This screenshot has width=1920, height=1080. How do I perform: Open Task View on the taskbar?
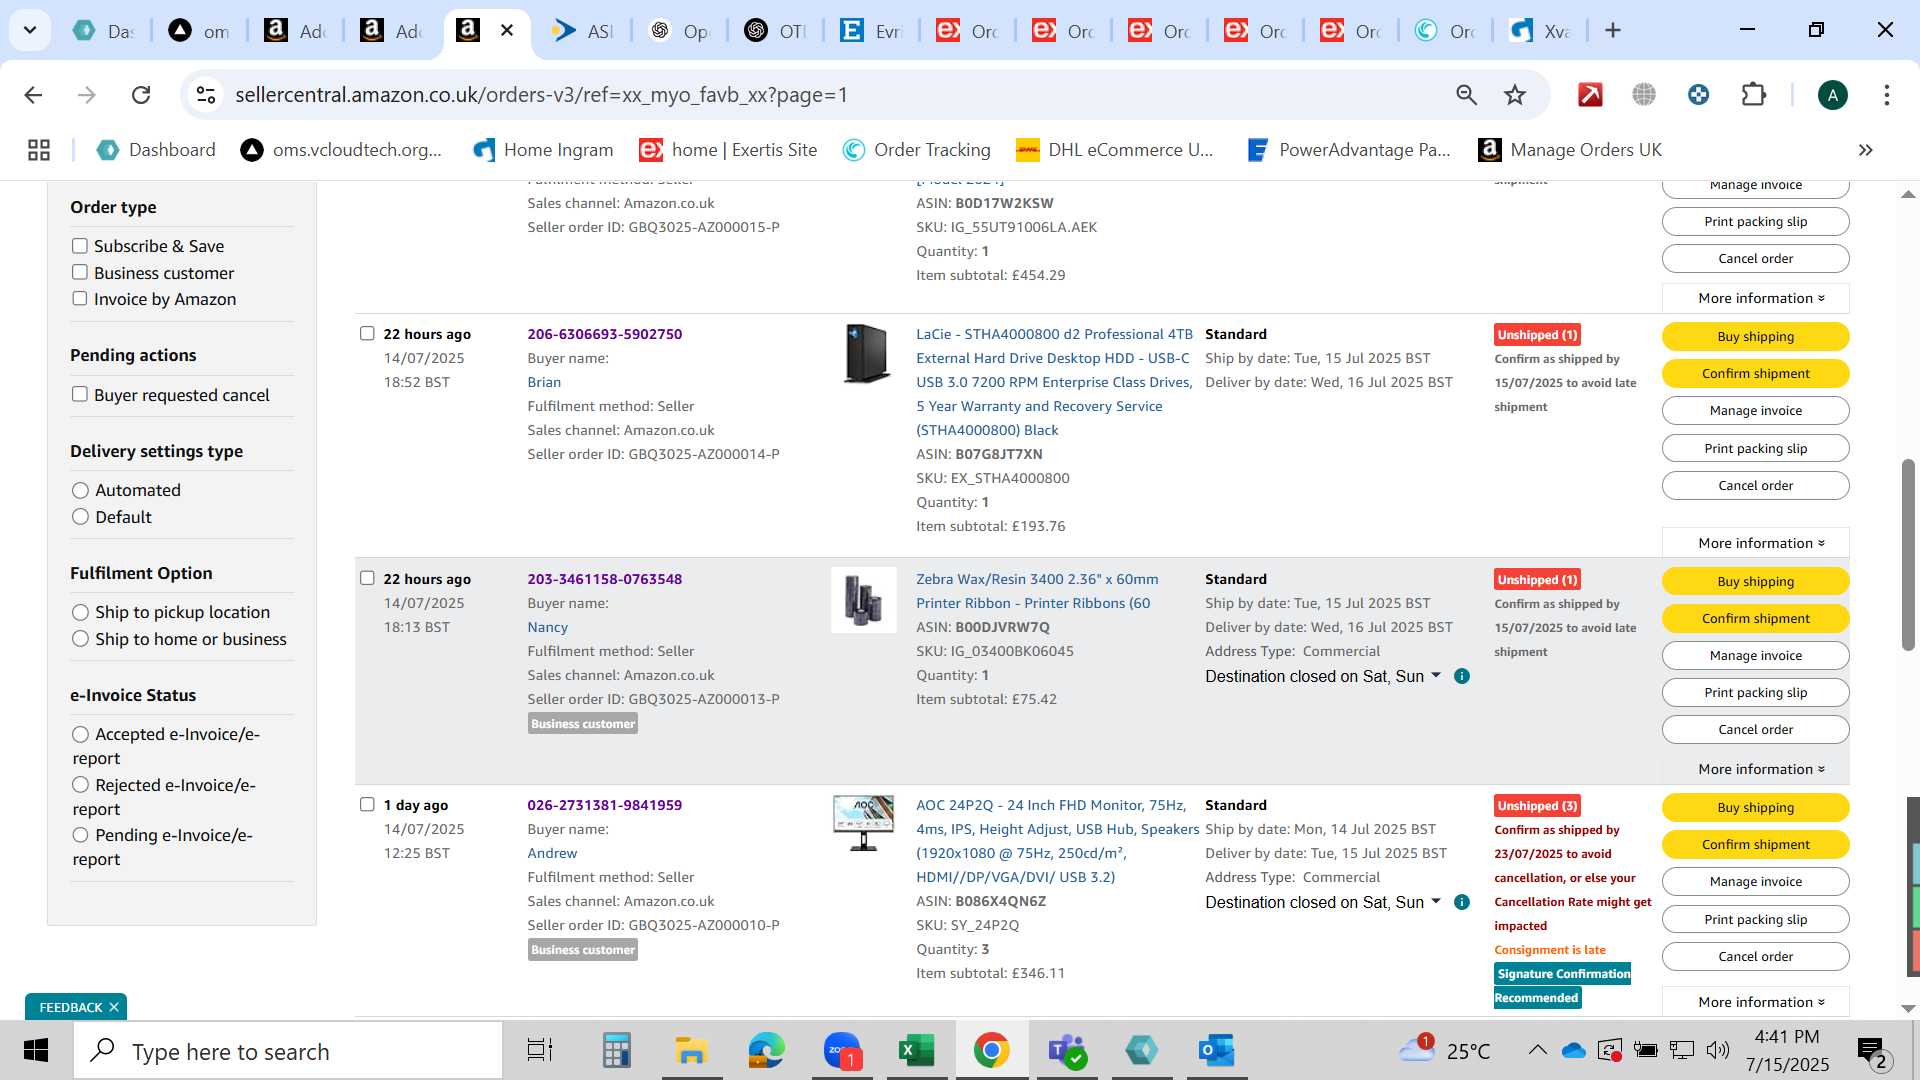click(x=540, y=1051)
